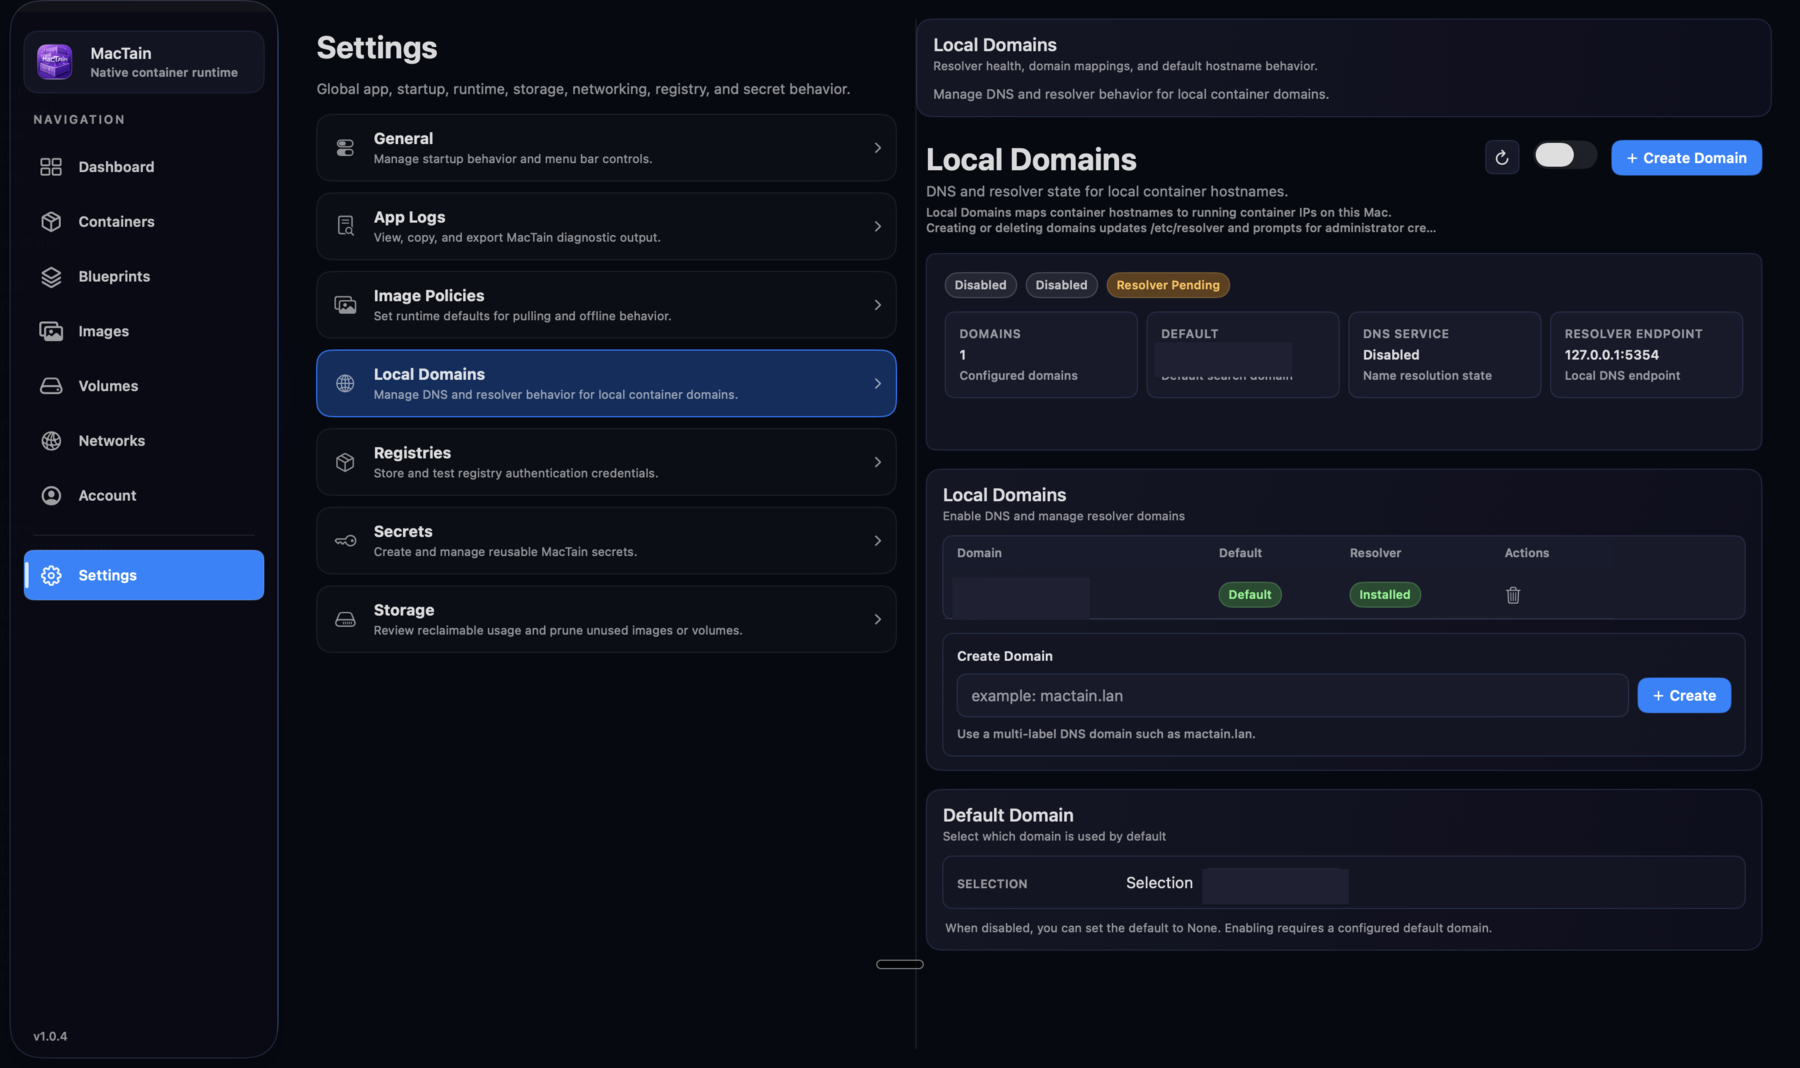Click the Local Domains globe icon in the list
Screen dimensions: 1800x1068
pyautogui.click(x=345, y=383)
